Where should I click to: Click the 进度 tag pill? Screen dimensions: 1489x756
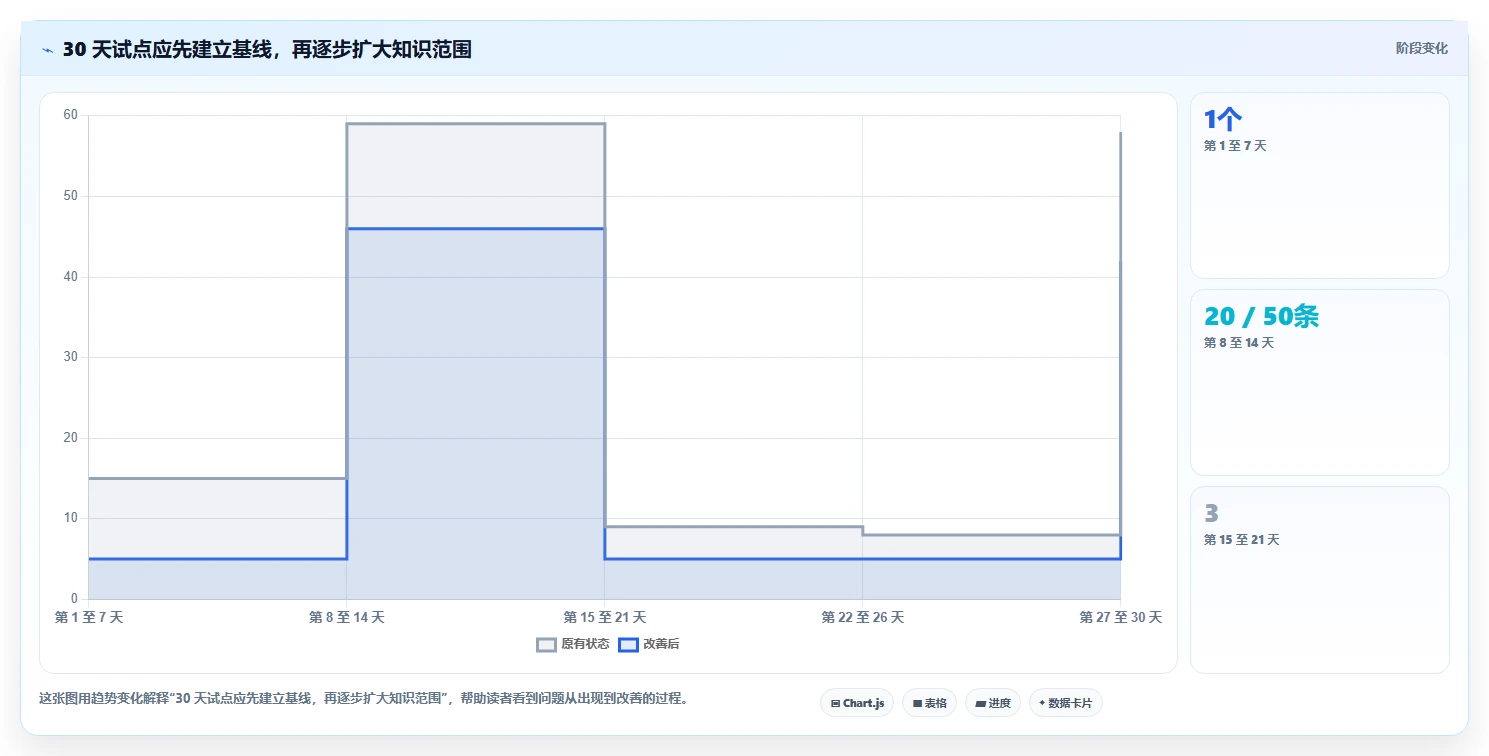[x=992, y=703]
